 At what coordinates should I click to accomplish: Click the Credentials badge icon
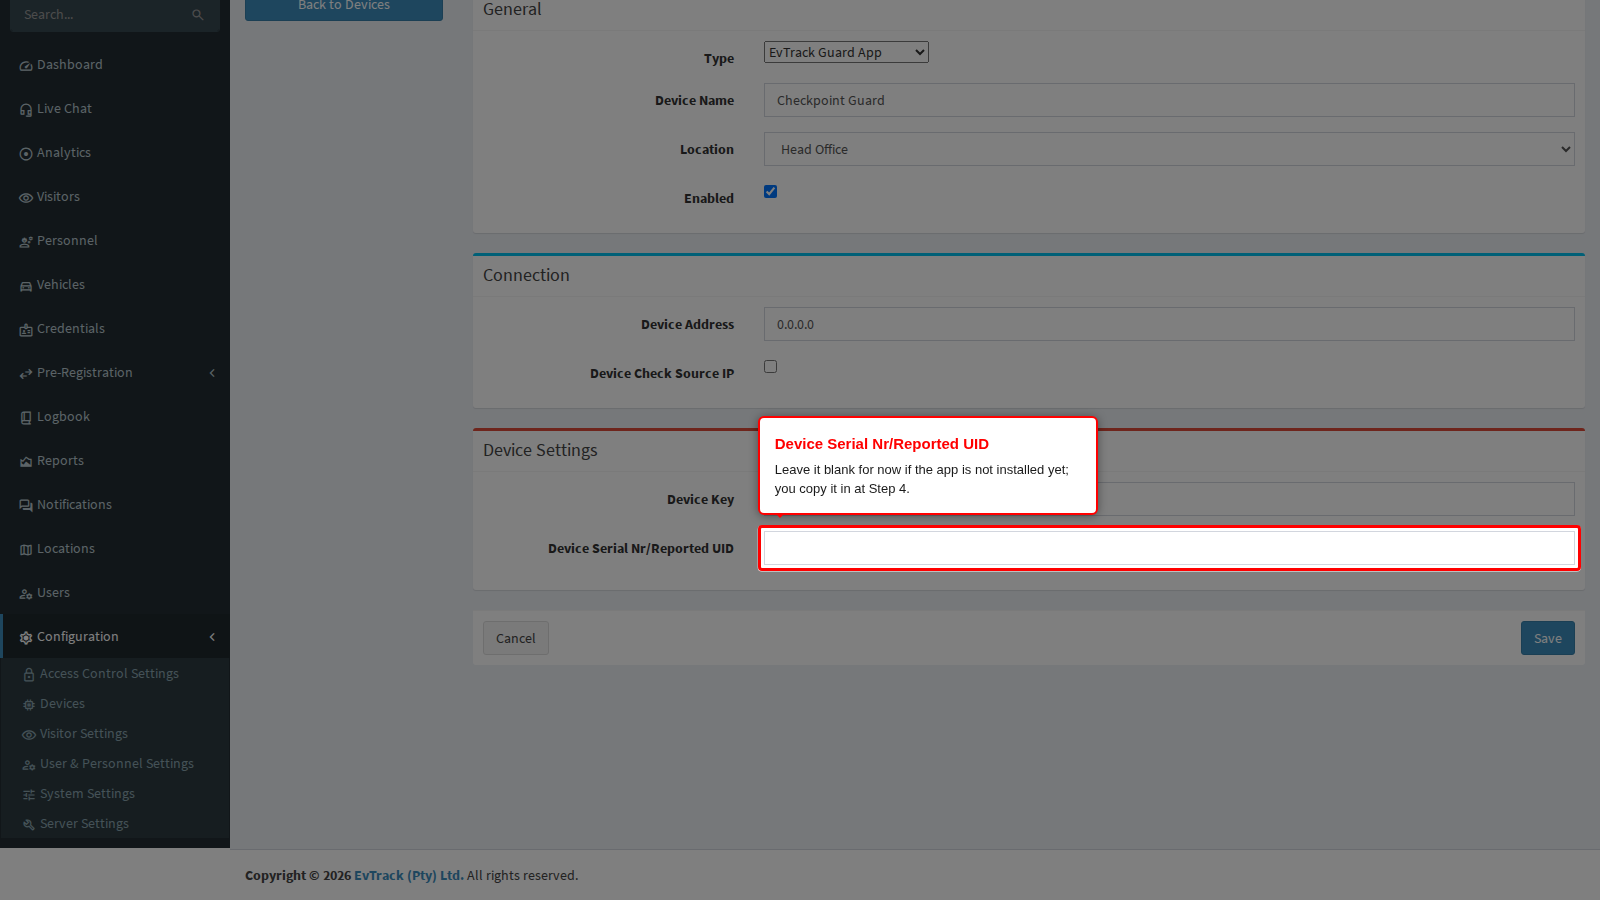pos(26,330)
